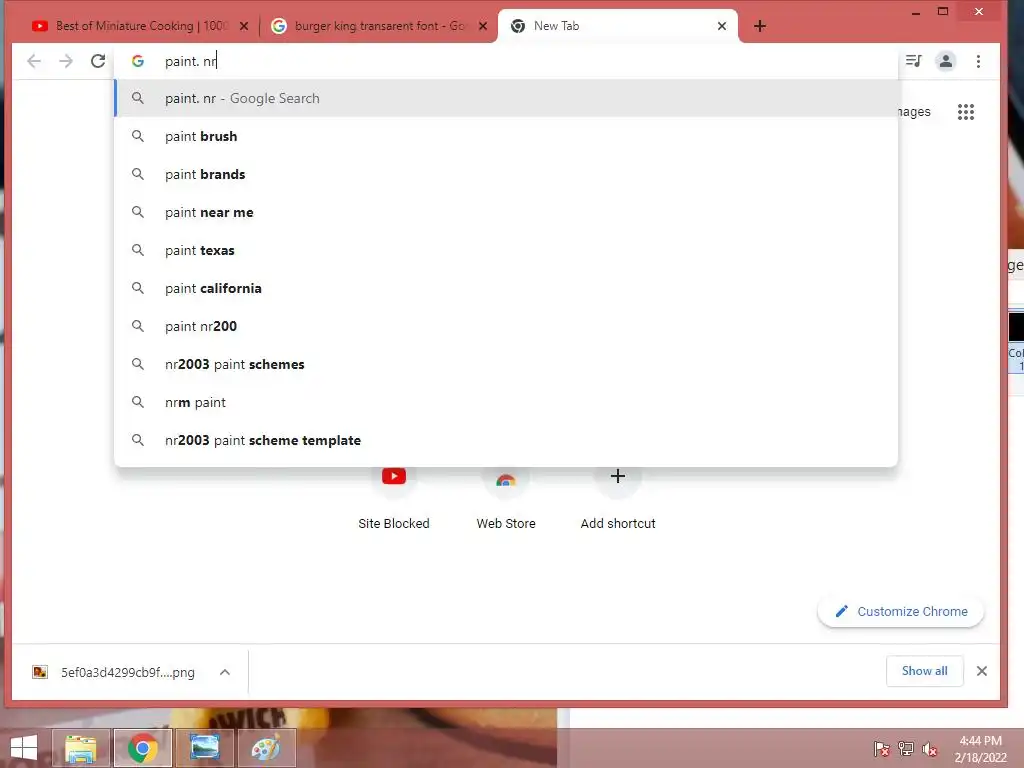Click the Images link at top right

coord(914,112)
